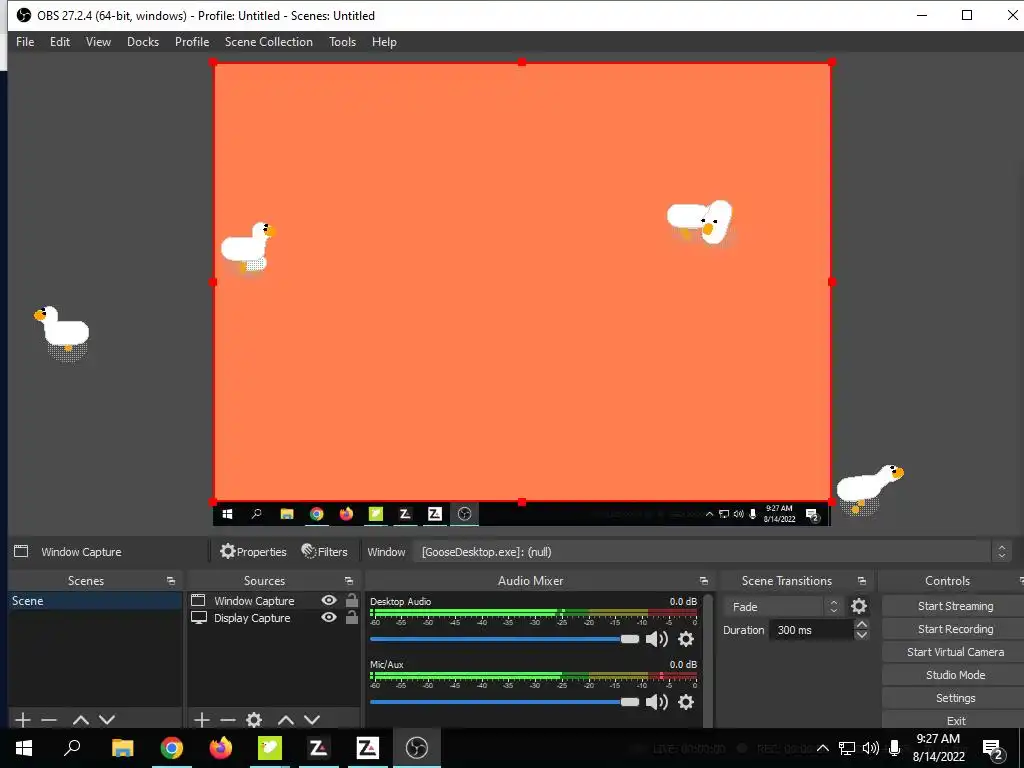The height and width of the screenshot is (768, 1024).
Task: Open Desktop Audio settings gear
Action: 686,639
